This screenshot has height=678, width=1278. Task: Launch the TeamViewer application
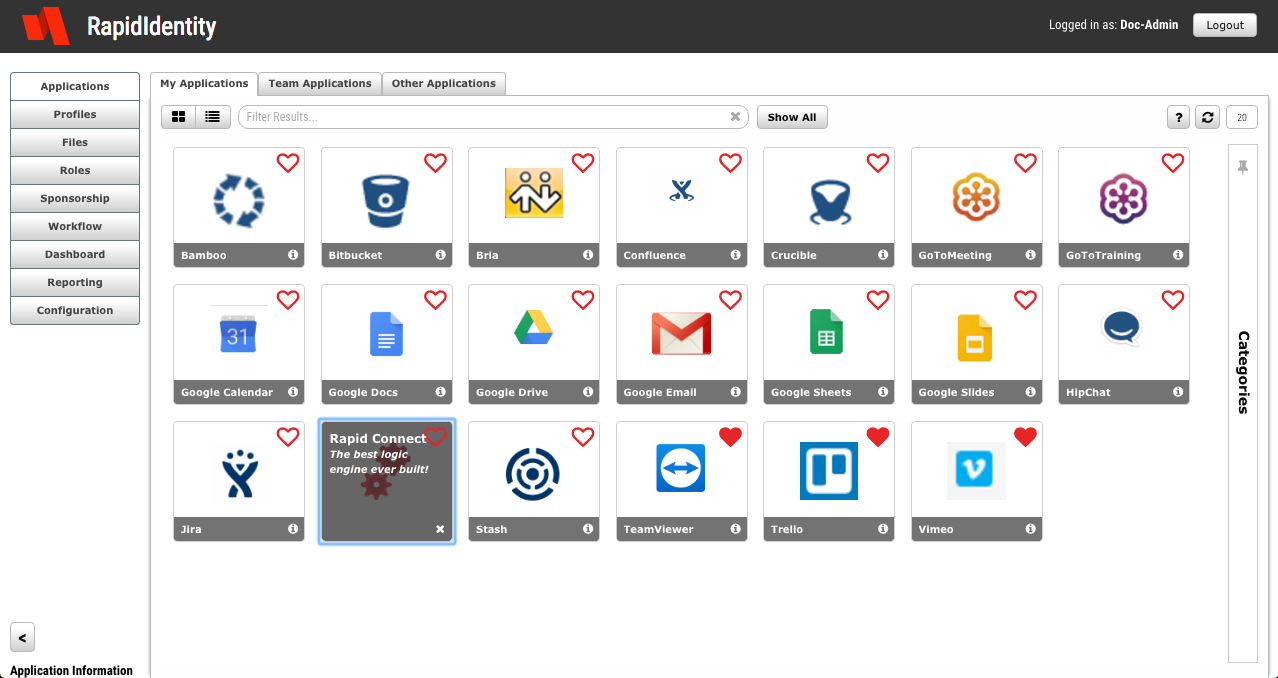tap(681, 468)
